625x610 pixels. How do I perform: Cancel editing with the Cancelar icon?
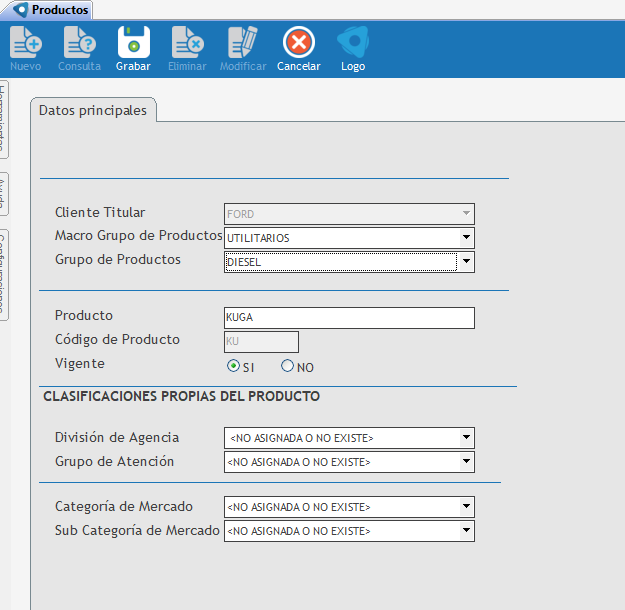(x=298, y=43)
